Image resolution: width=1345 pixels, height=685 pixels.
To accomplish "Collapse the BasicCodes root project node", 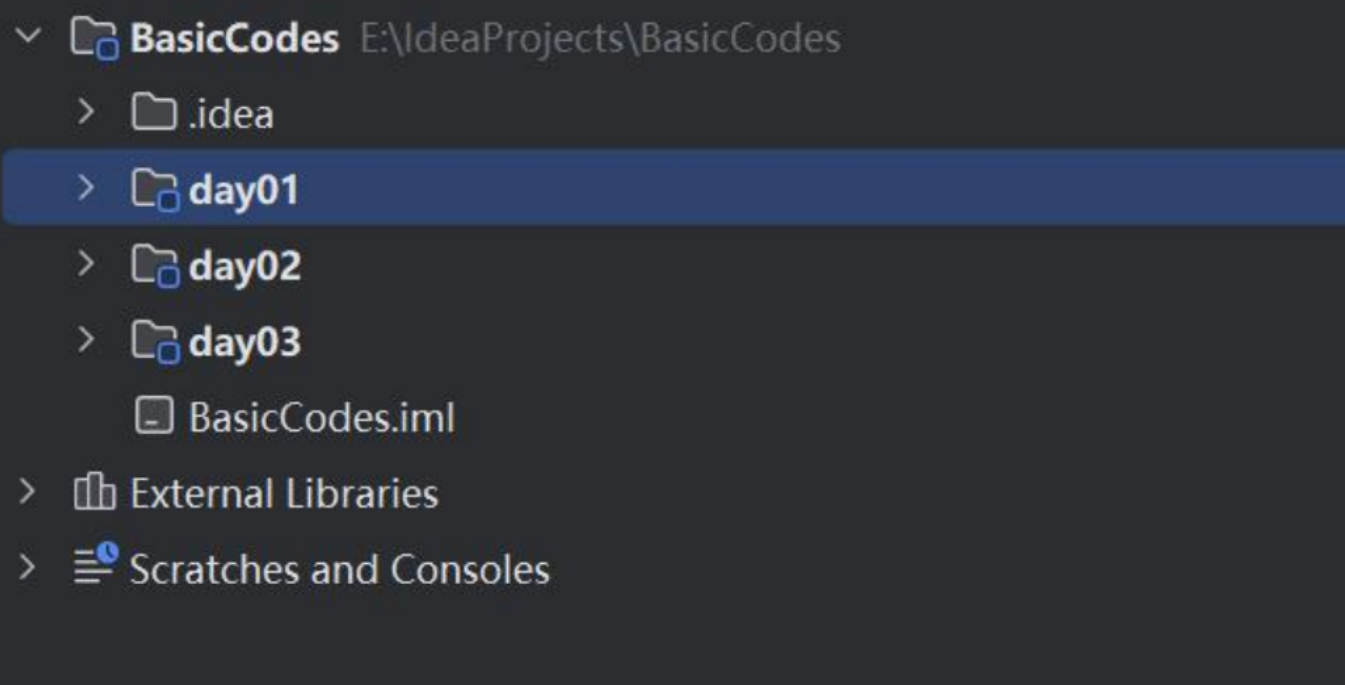I will [x=28, y=37].
